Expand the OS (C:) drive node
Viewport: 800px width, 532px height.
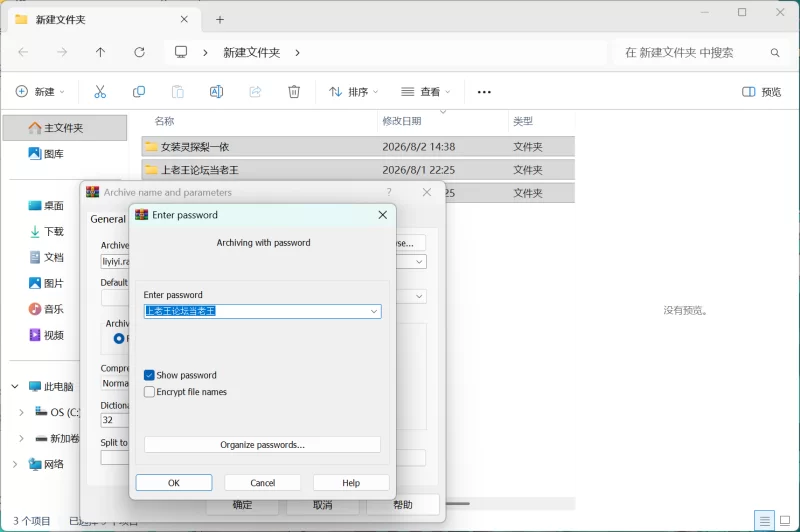tap(21, 412)
